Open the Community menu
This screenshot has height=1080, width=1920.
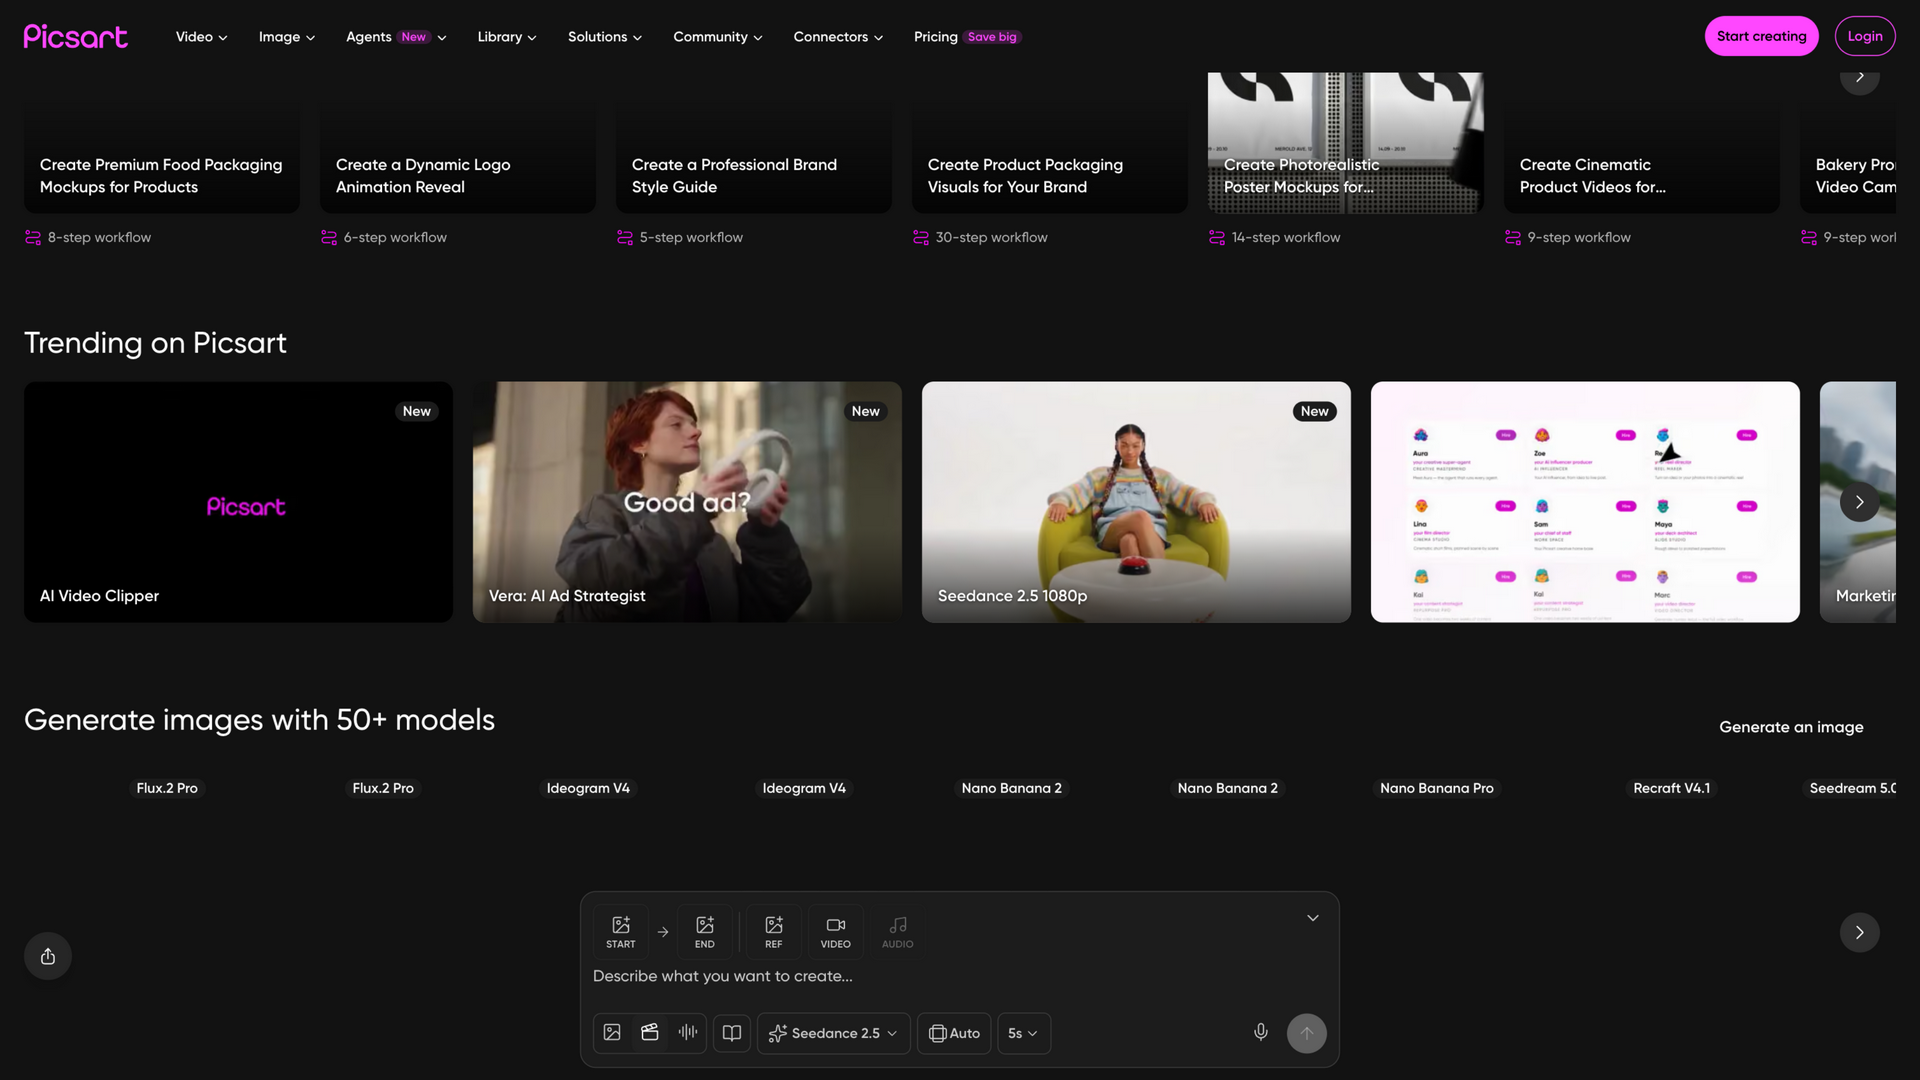717,37
